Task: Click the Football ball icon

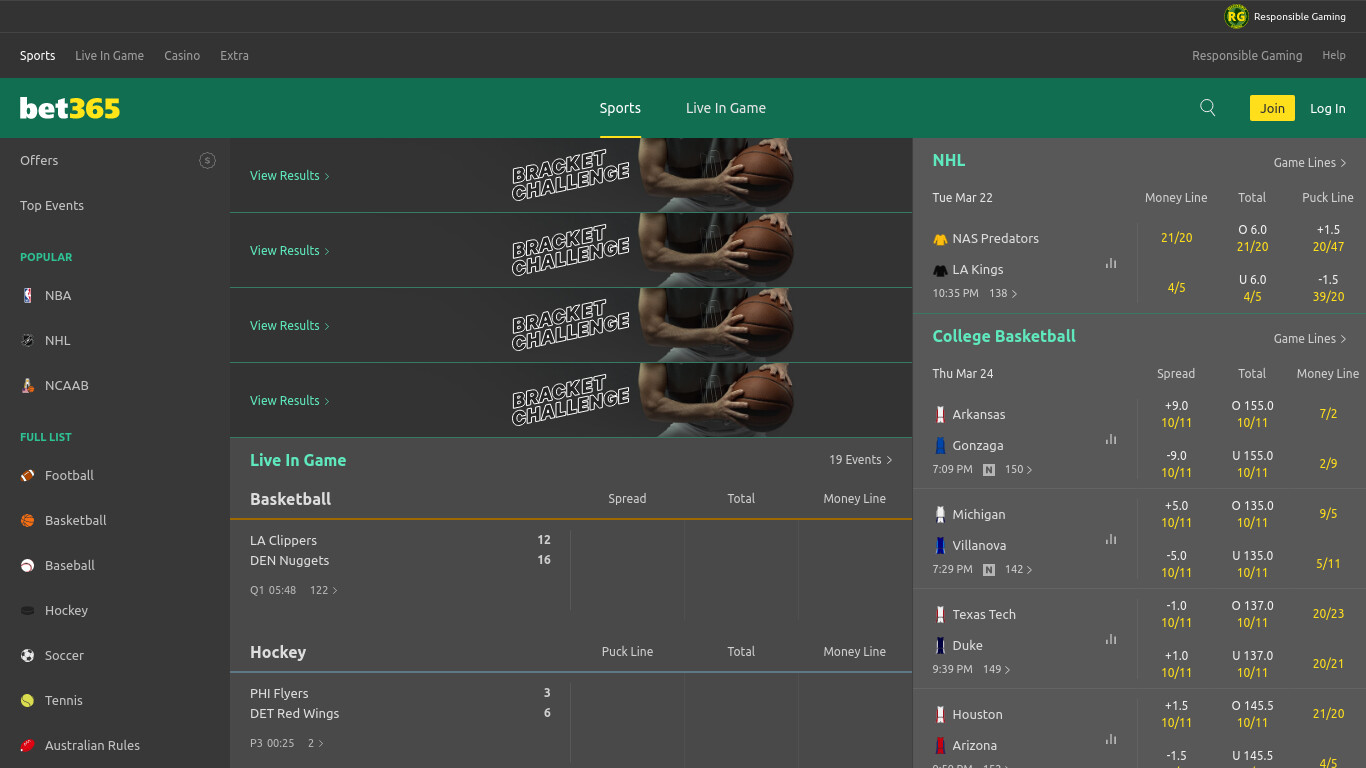Action: click(x=27, y=475)
